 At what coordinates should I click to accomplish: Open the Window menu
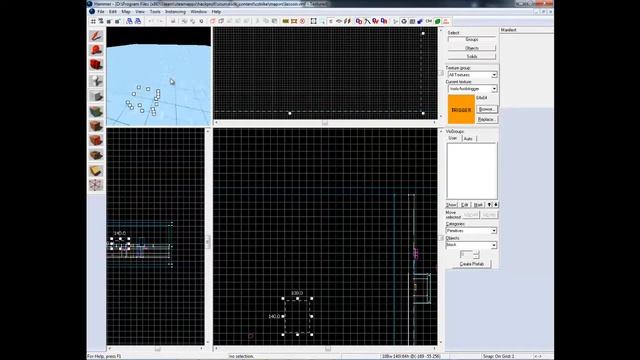198,12
